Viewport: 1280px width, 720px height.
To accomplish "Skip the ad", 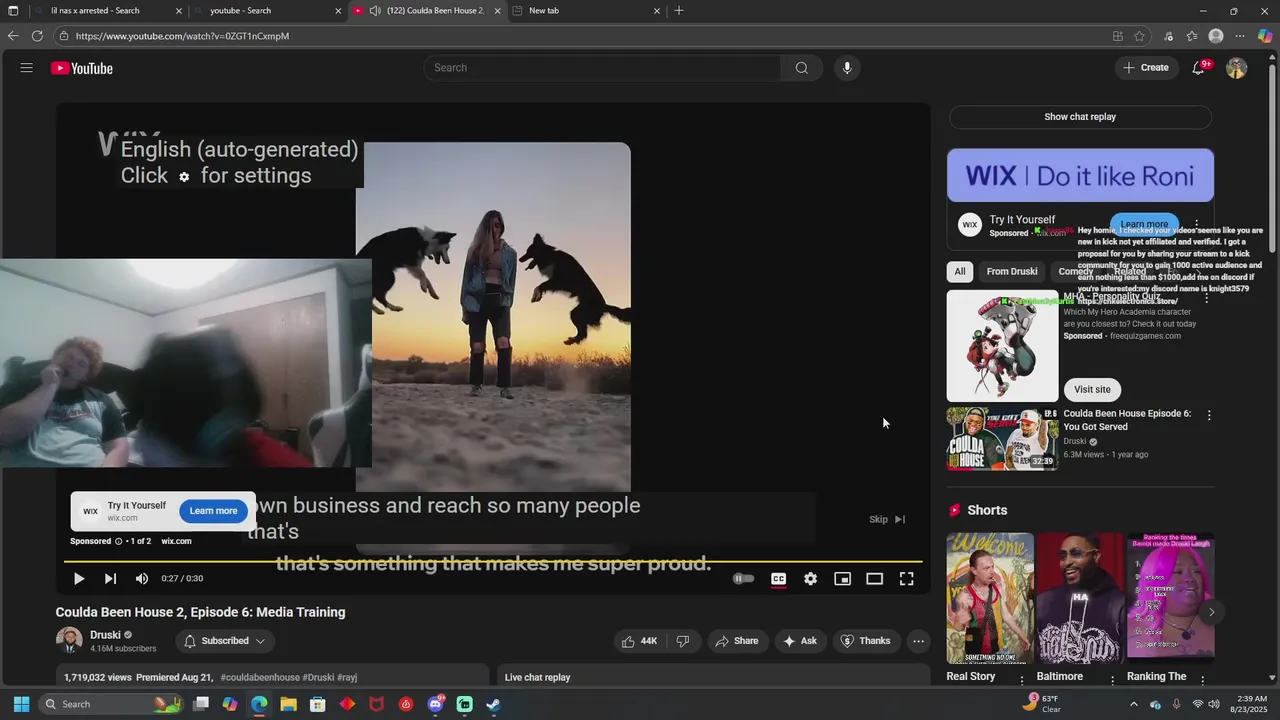I will click(x=886, y=519).
